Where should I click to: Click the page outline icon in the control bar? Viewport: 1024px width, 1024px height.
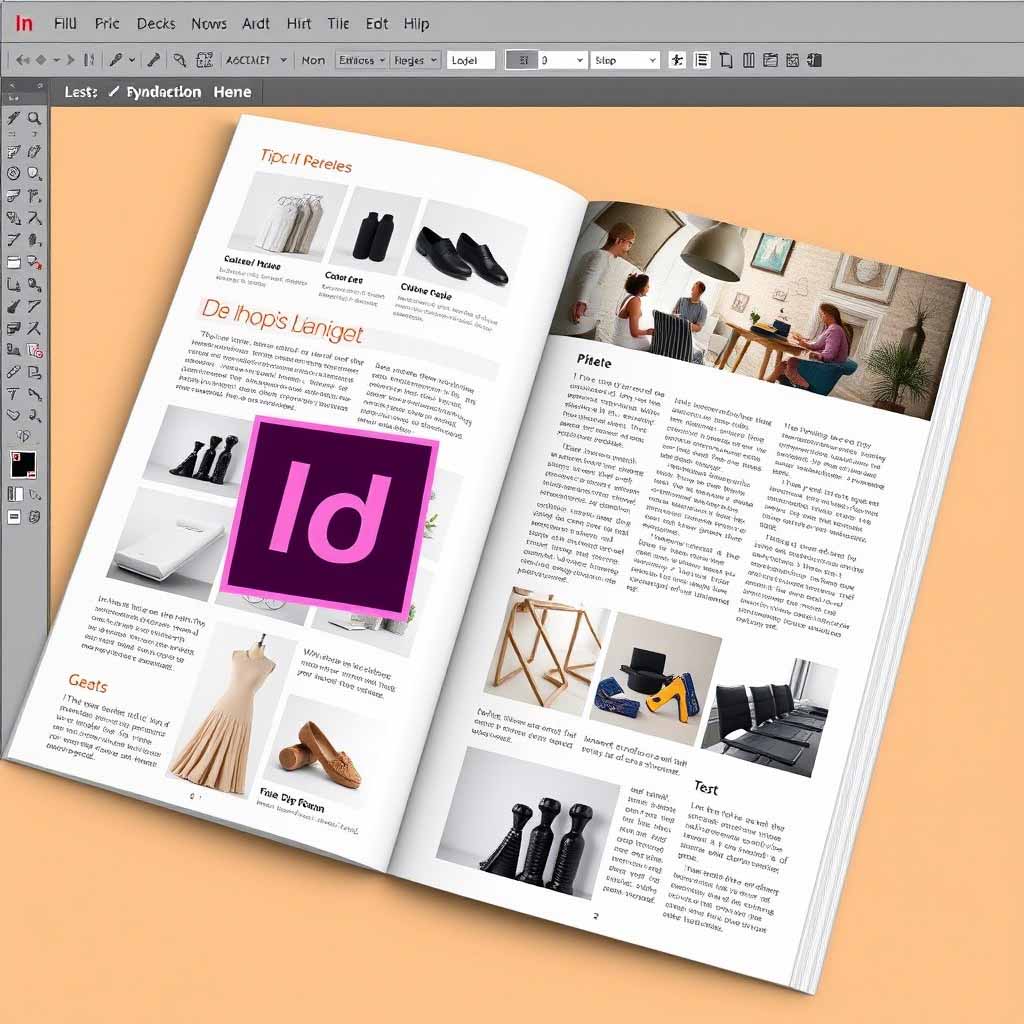click(x=726, y=60)
